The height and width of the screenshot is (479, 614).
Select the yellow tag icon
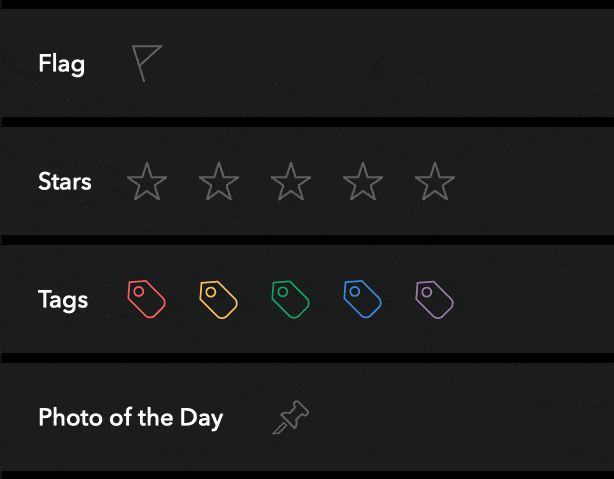pyautogui.click(x=219, y=300)
